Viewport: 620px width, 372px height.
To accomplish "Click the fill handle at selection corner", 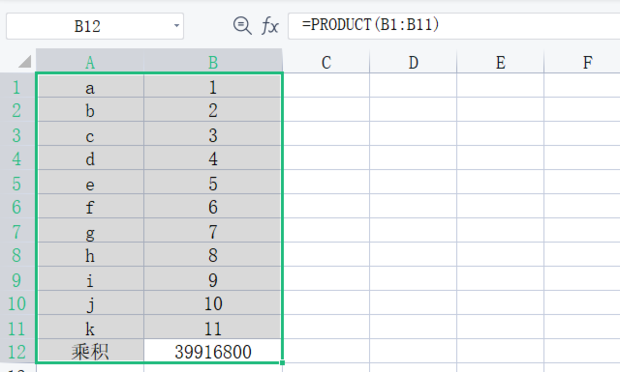I will (x=282, y=363).
